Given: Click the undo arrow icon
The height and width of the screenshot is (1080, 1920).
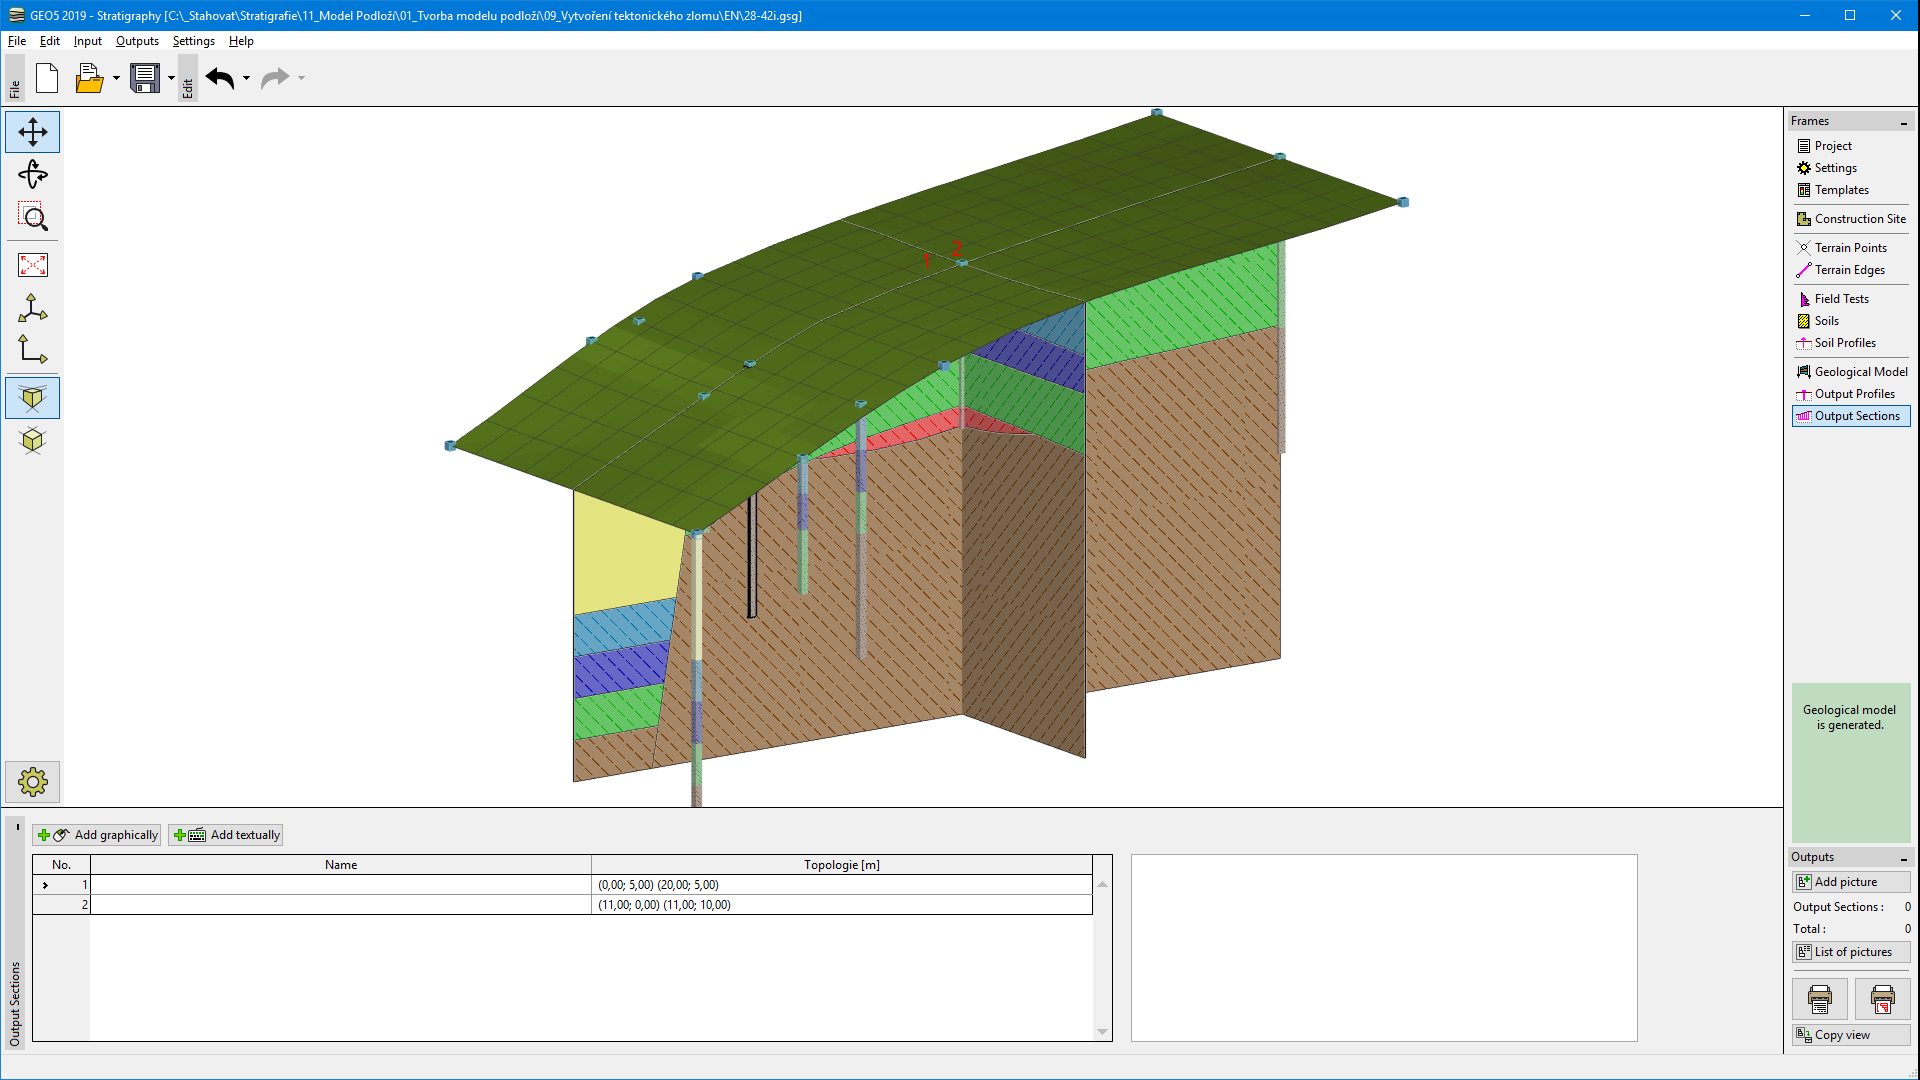Looking at the screenshot, I should [220, 78].
